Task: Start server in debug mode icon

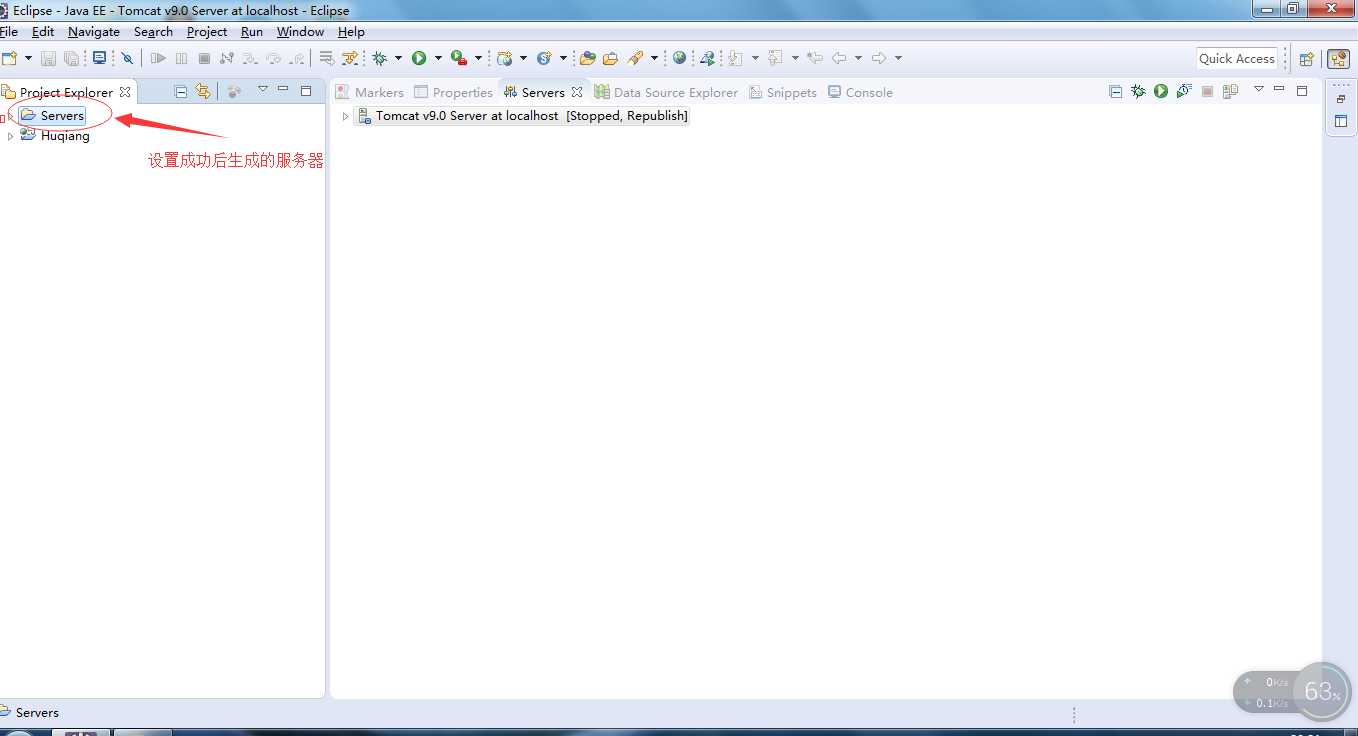Action: 1138,91
